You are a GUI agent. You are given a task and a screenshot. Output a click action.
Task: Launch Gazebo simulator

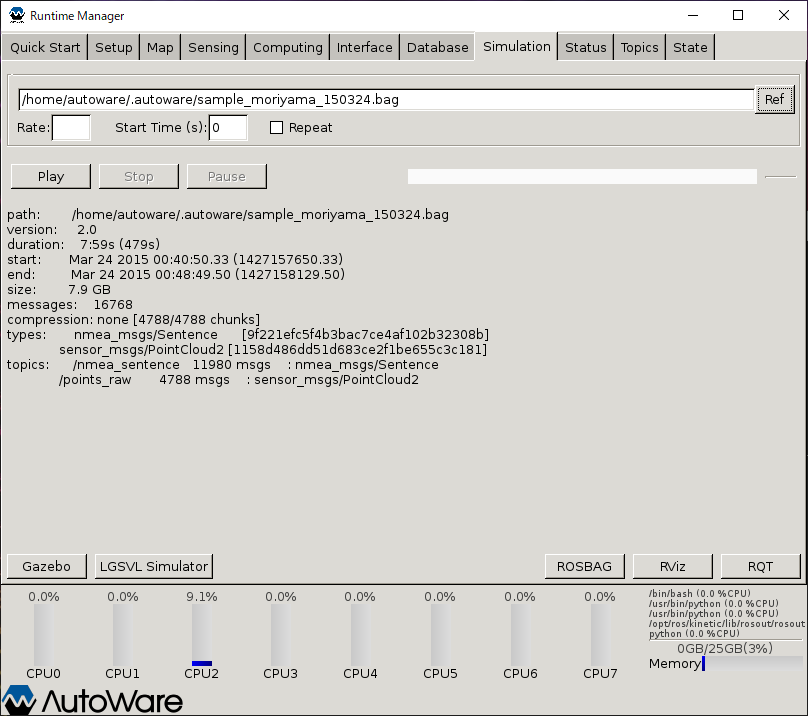click(46, 567)
